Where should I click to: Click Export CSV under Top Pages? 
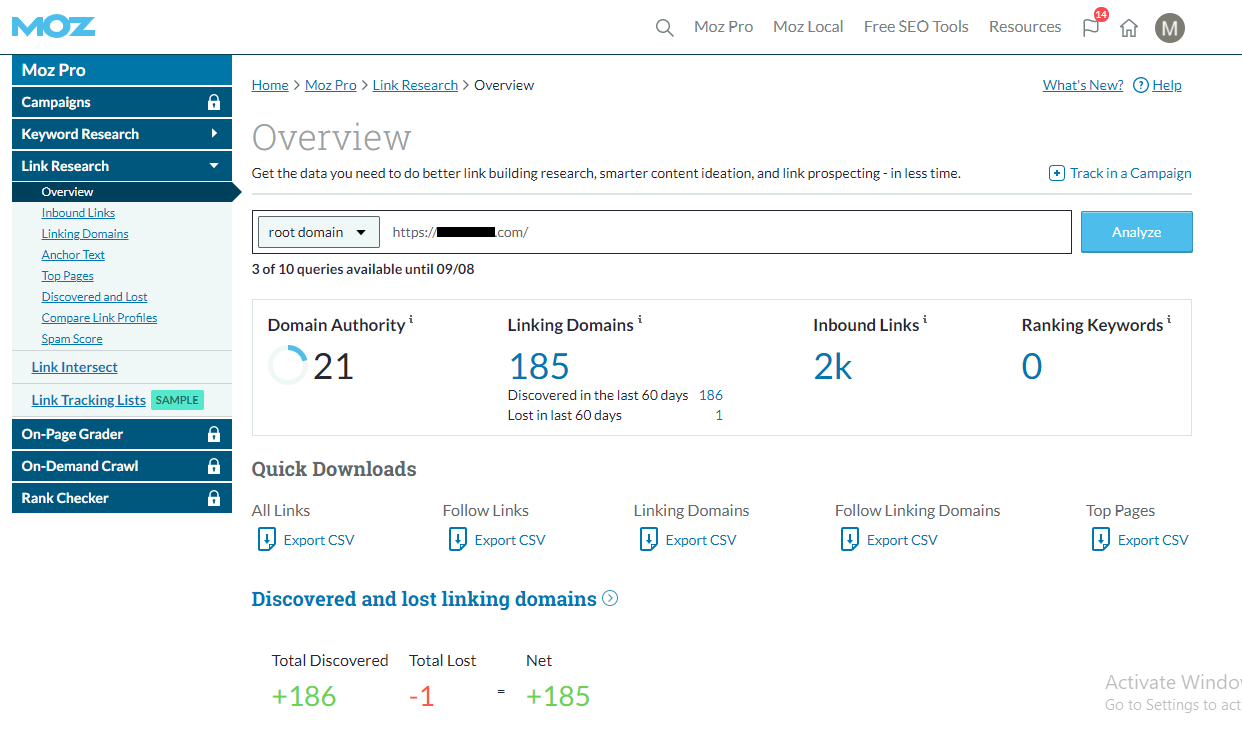1153,540
